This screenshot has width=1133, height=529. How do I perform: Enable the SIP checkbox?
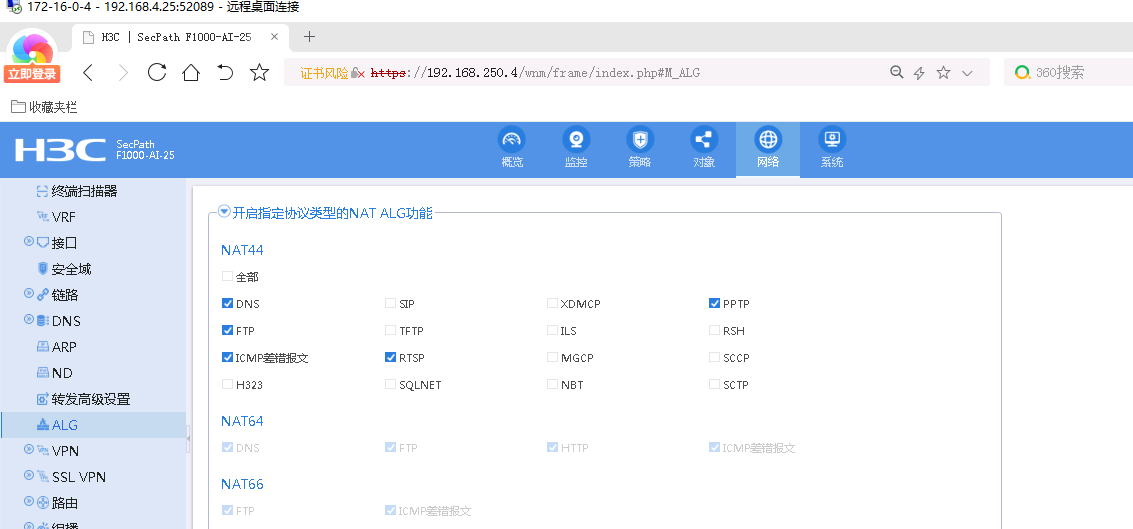390,304
